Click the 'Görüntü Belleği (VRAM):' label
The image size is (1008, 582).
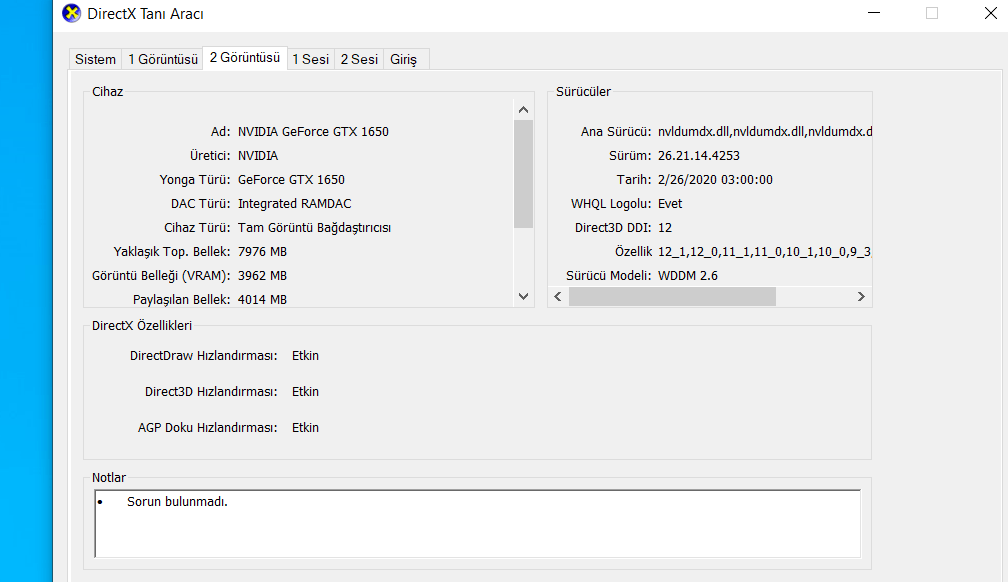coord(161,276)
